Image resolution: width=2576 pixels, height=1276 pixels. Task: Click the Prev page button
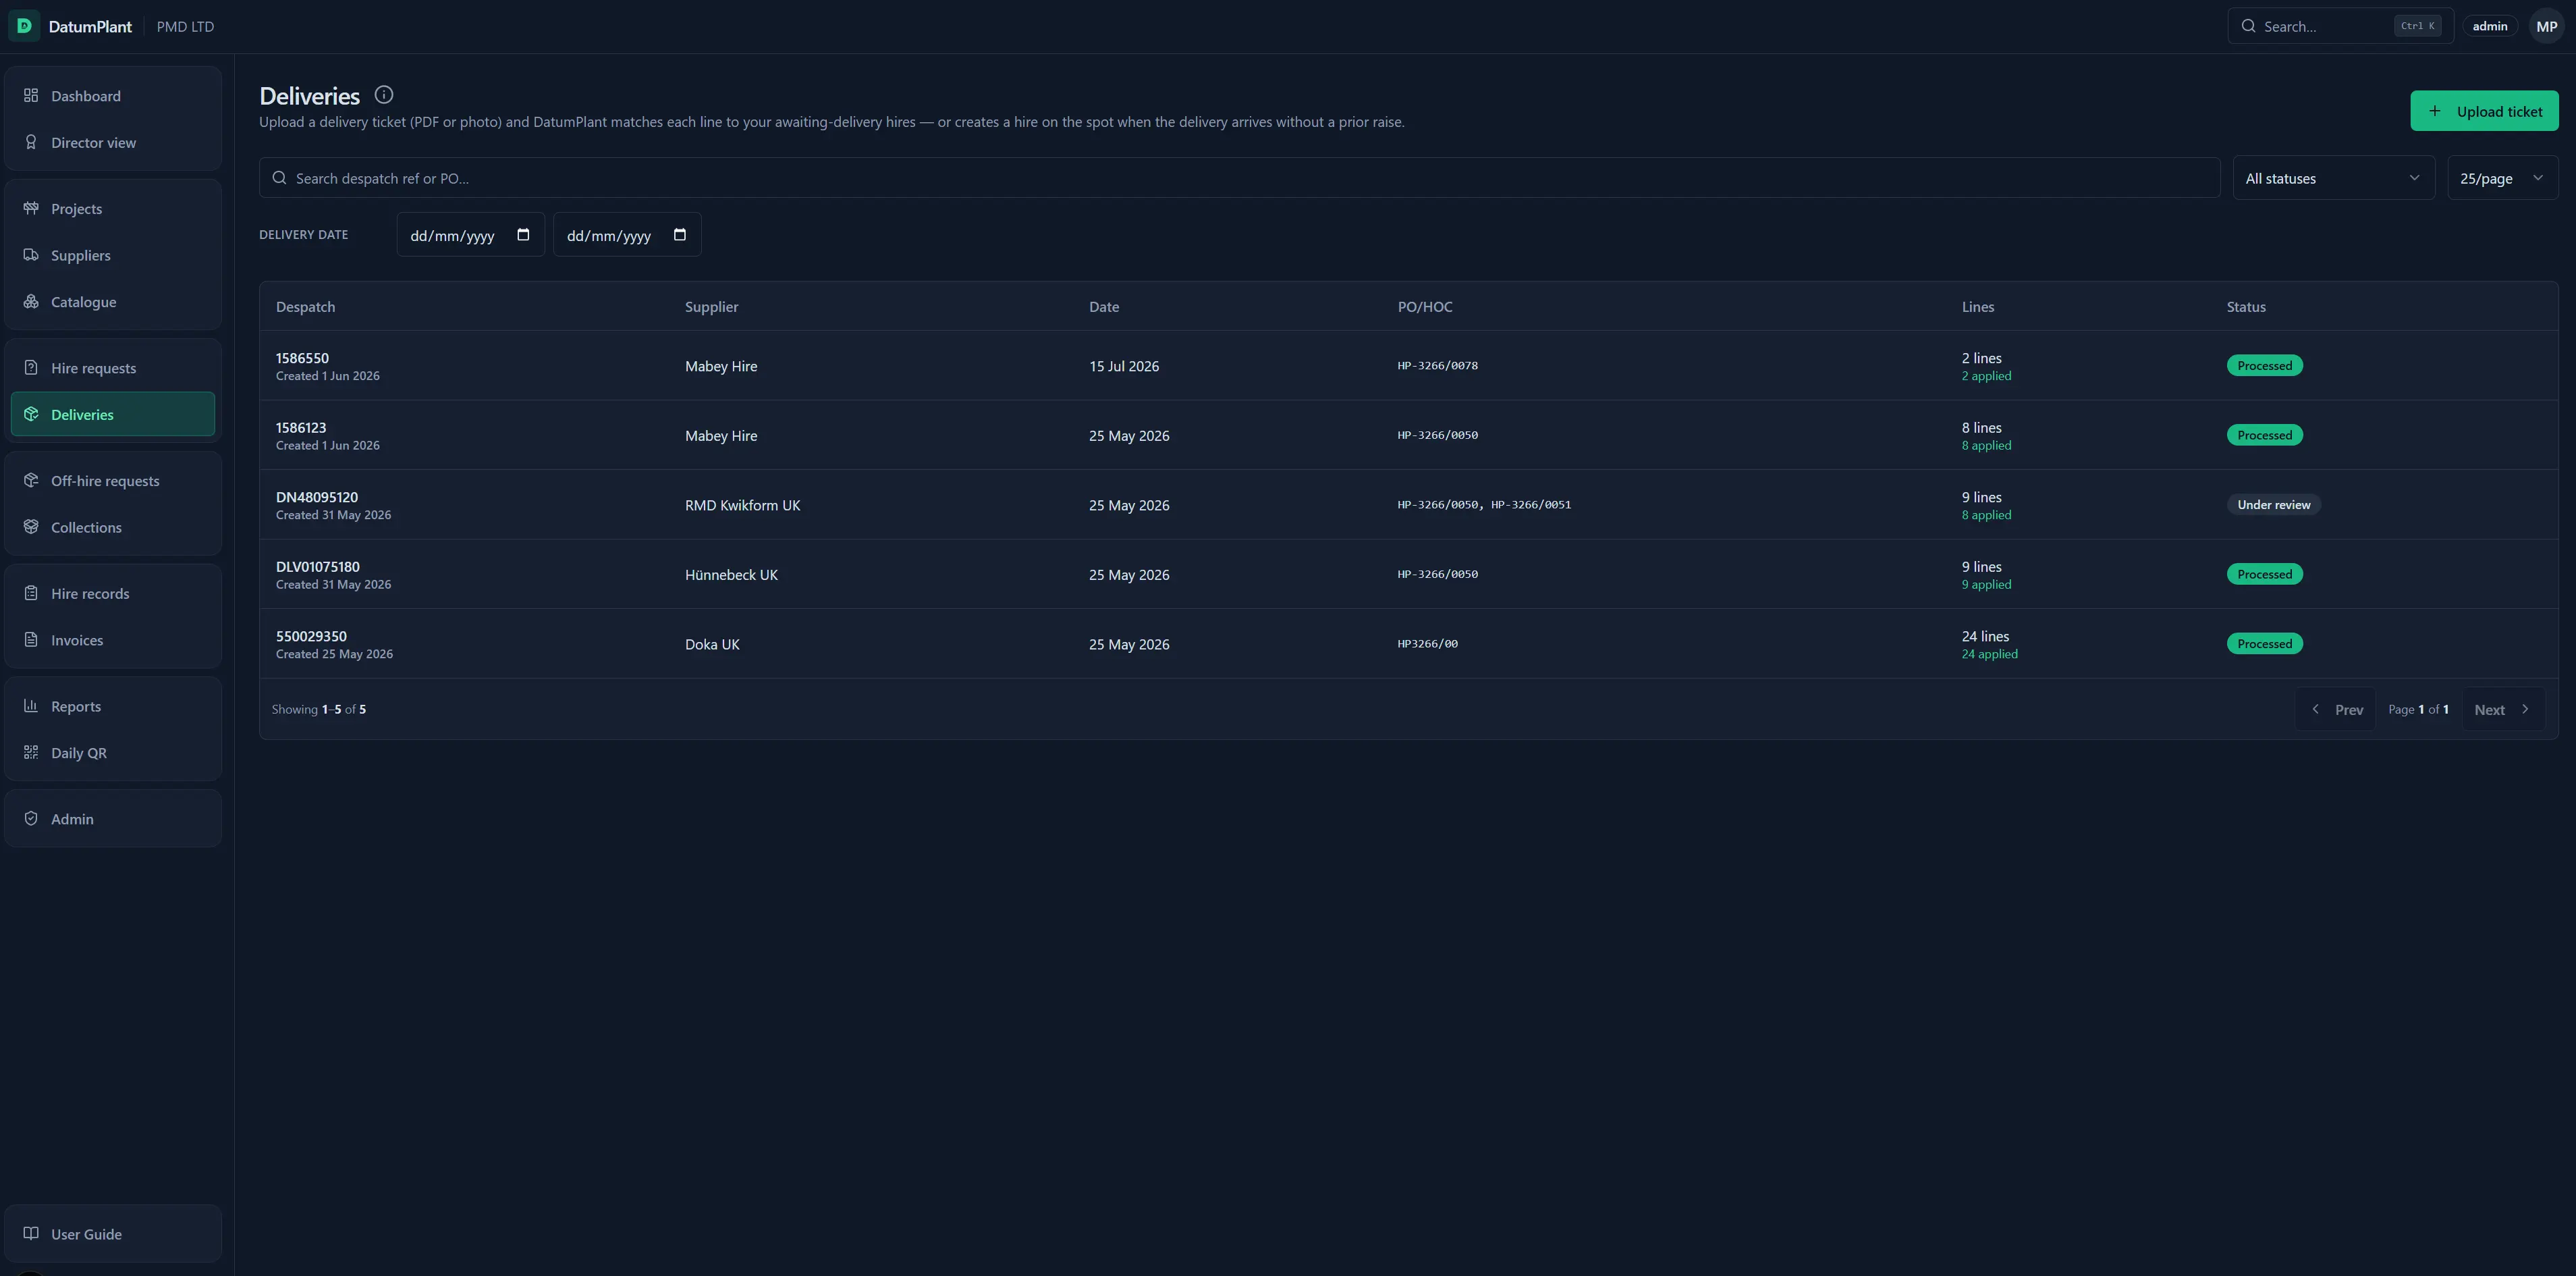[2335, 709]
